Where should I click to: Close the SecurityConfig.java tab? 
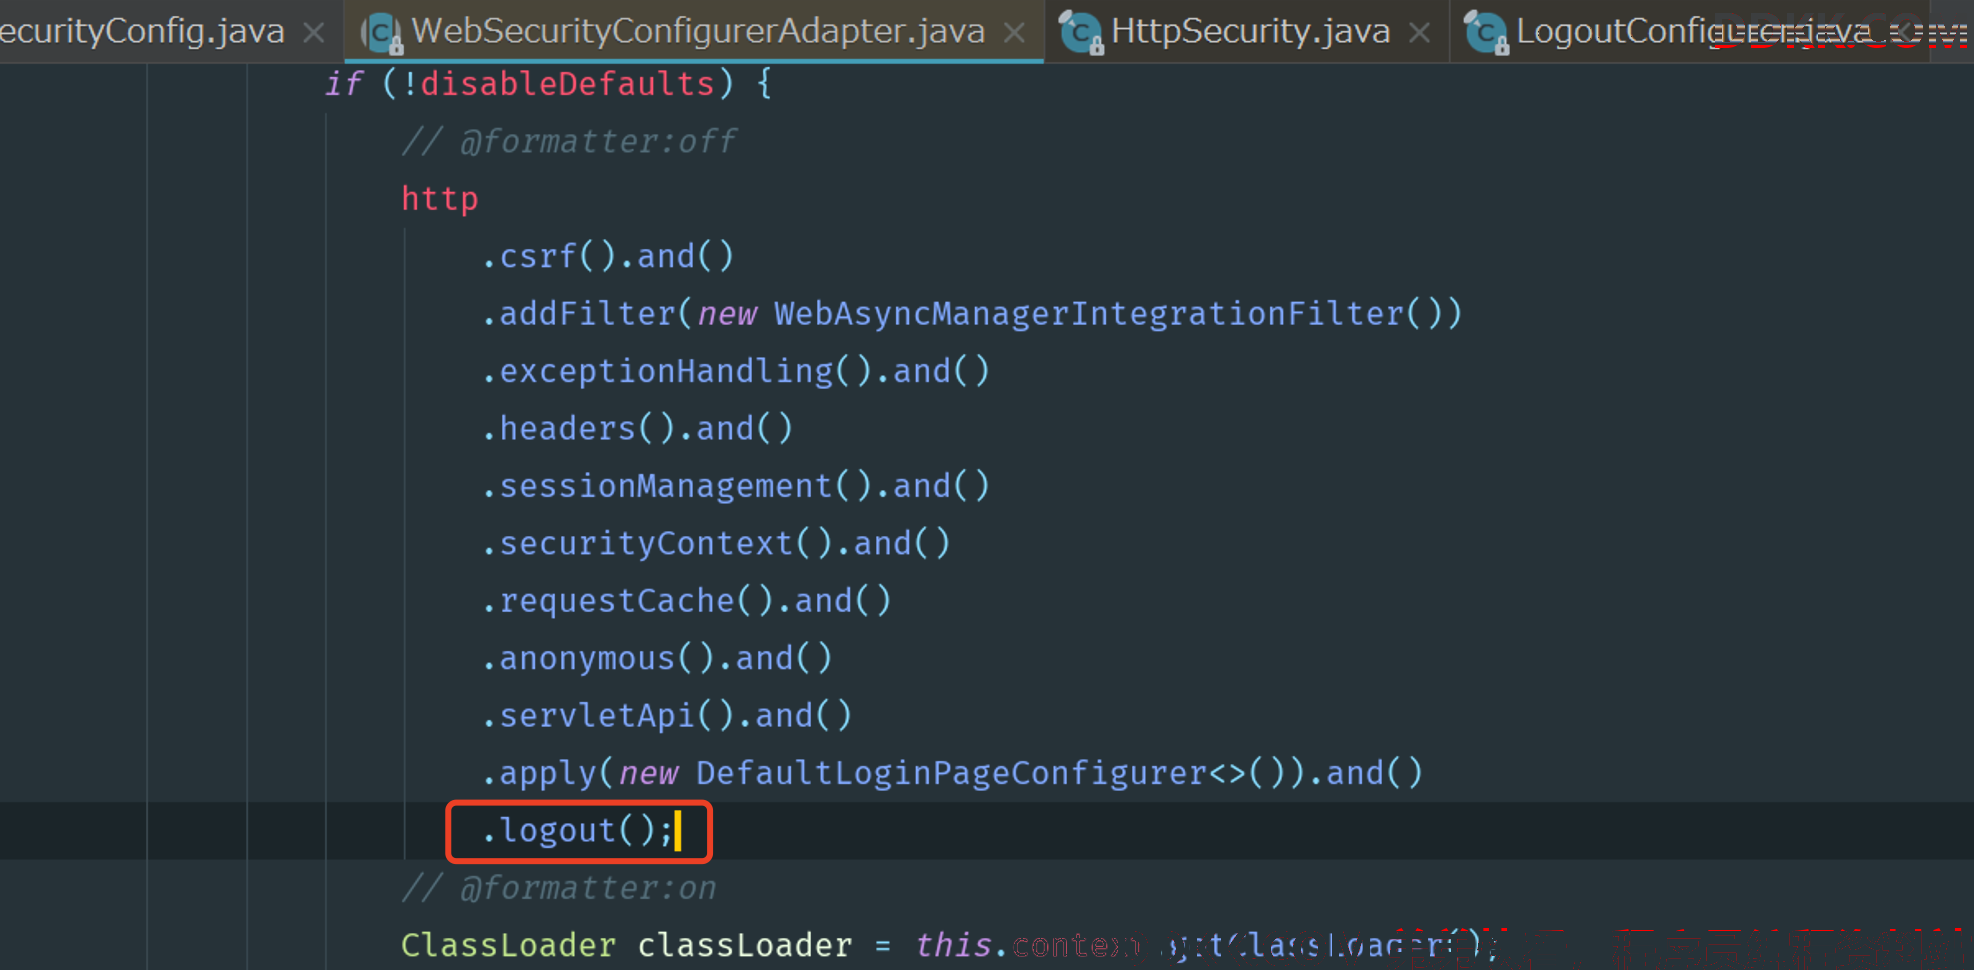click(x=314, y=33)
